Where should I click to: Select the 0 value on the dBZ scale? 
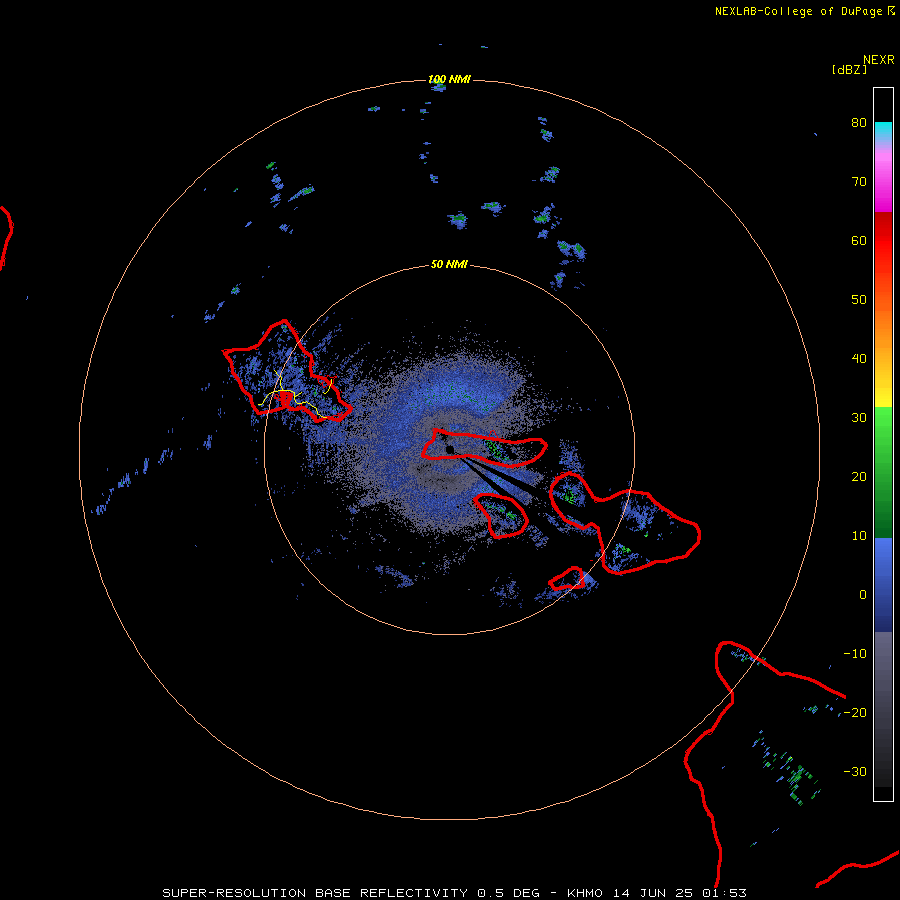(x=863, y=595)
